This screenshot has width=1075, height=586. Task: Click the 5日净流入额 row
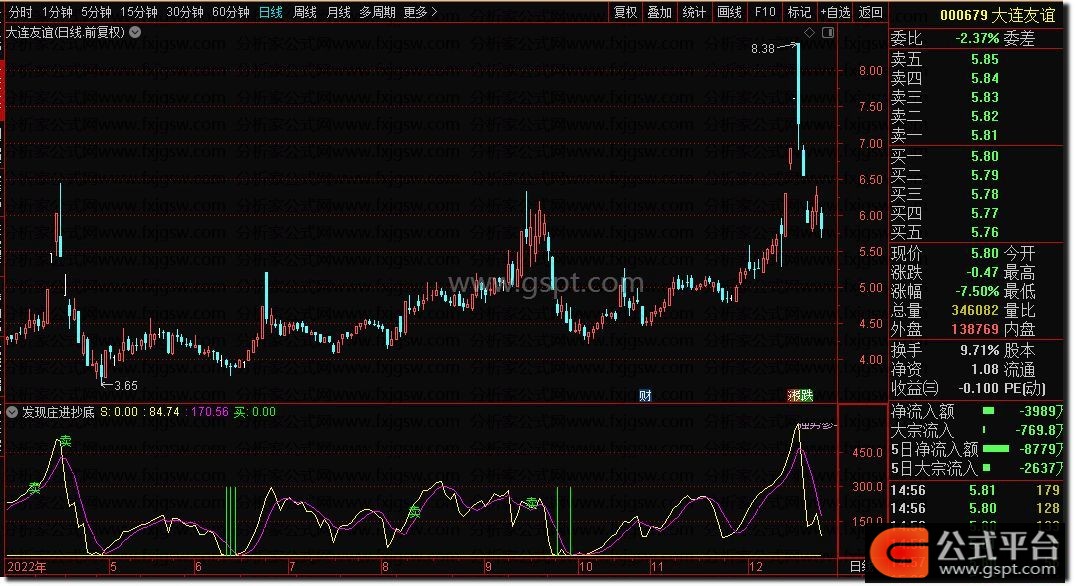click(976, 450)
